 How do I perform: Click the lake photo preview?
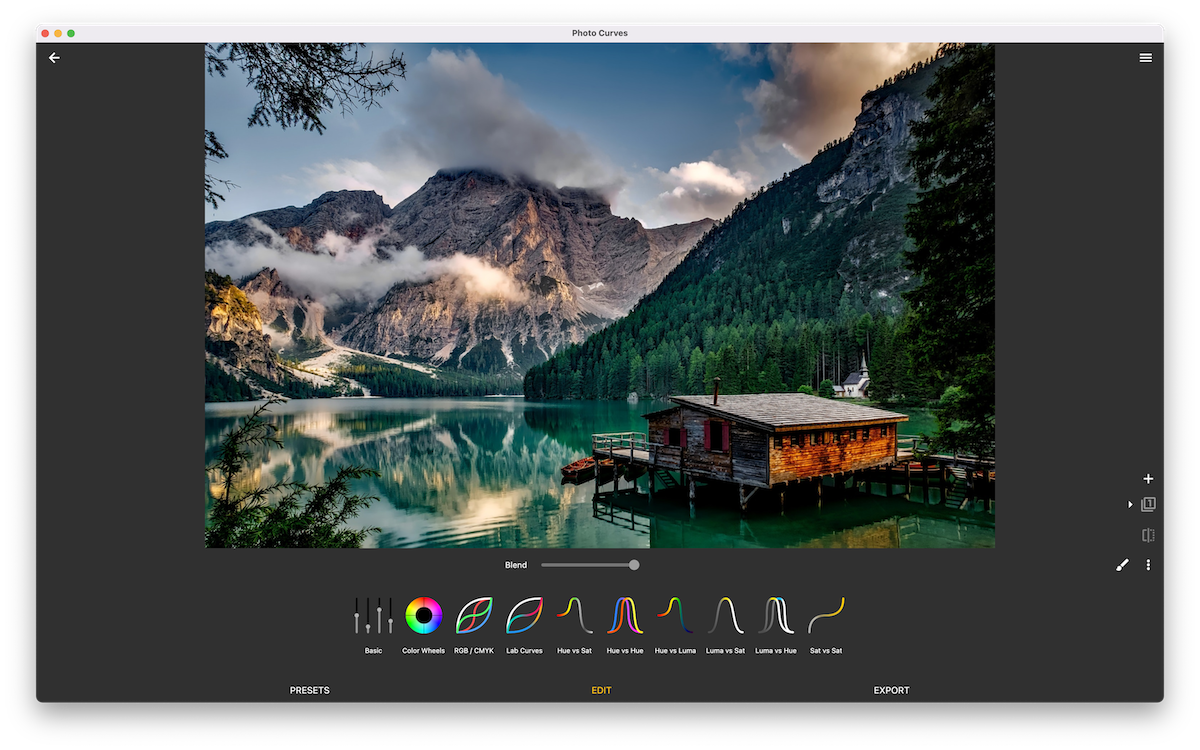(600, 295)
